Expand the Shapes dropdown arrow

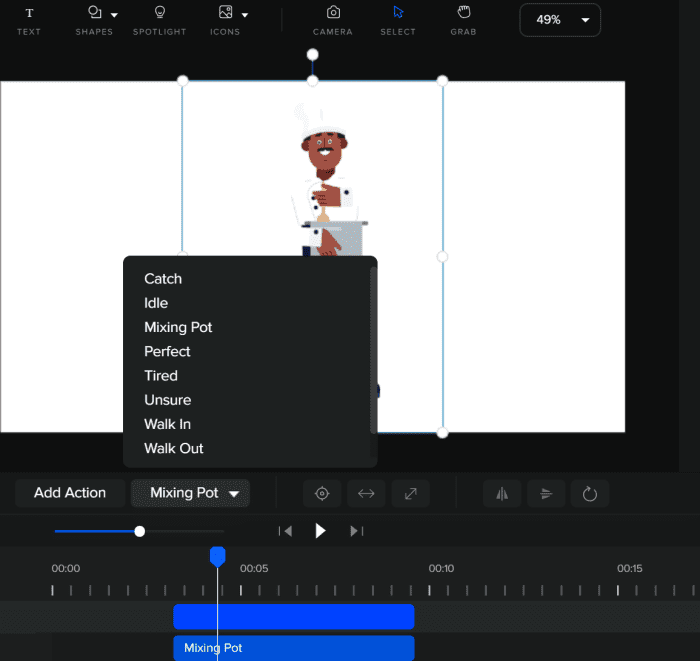tap(114, 15)
